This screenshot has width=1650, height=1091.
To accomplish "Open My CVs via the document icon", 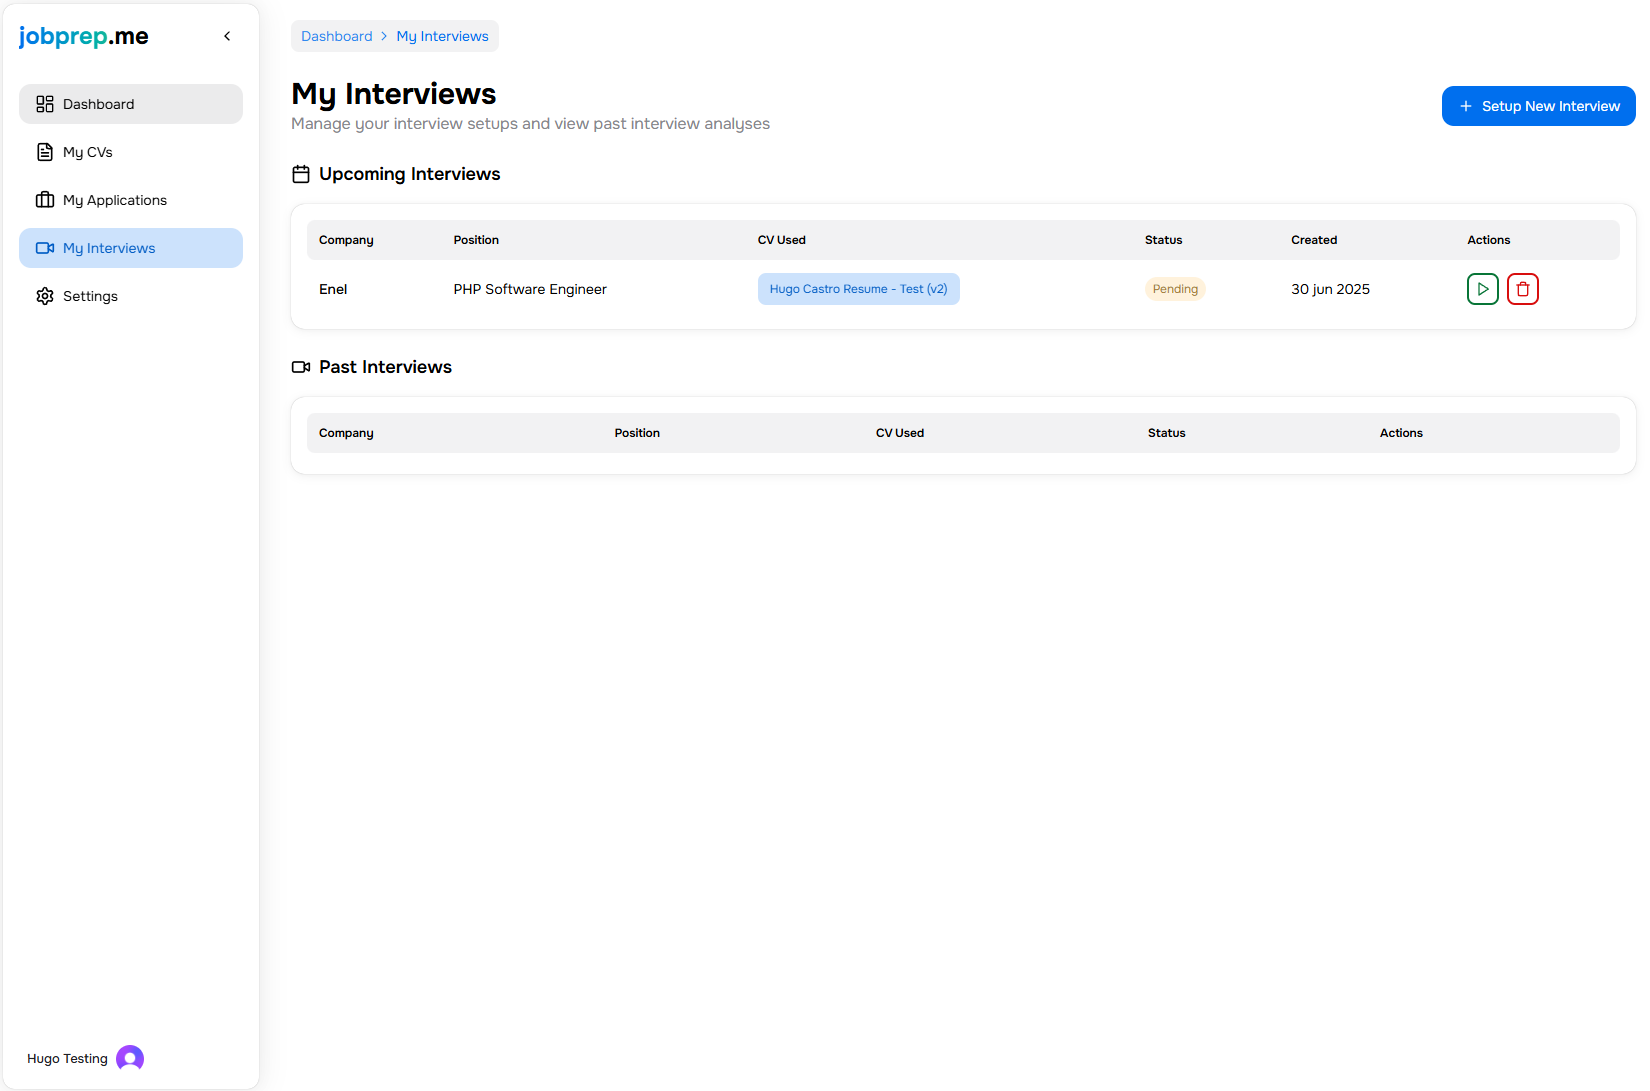I will [x=45, y=151].
